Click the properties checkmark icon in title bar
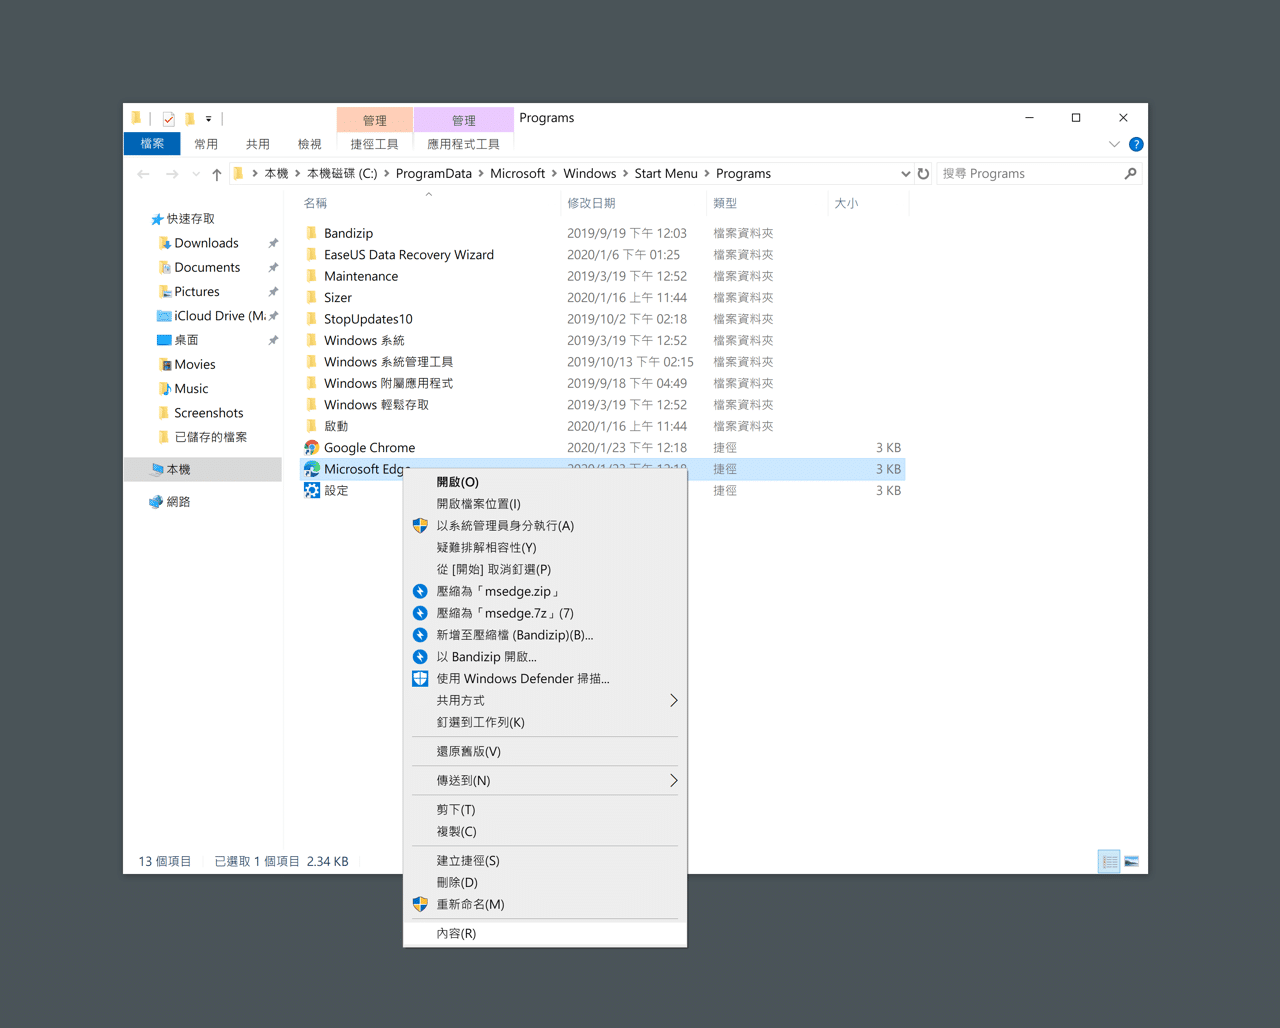 169,119
